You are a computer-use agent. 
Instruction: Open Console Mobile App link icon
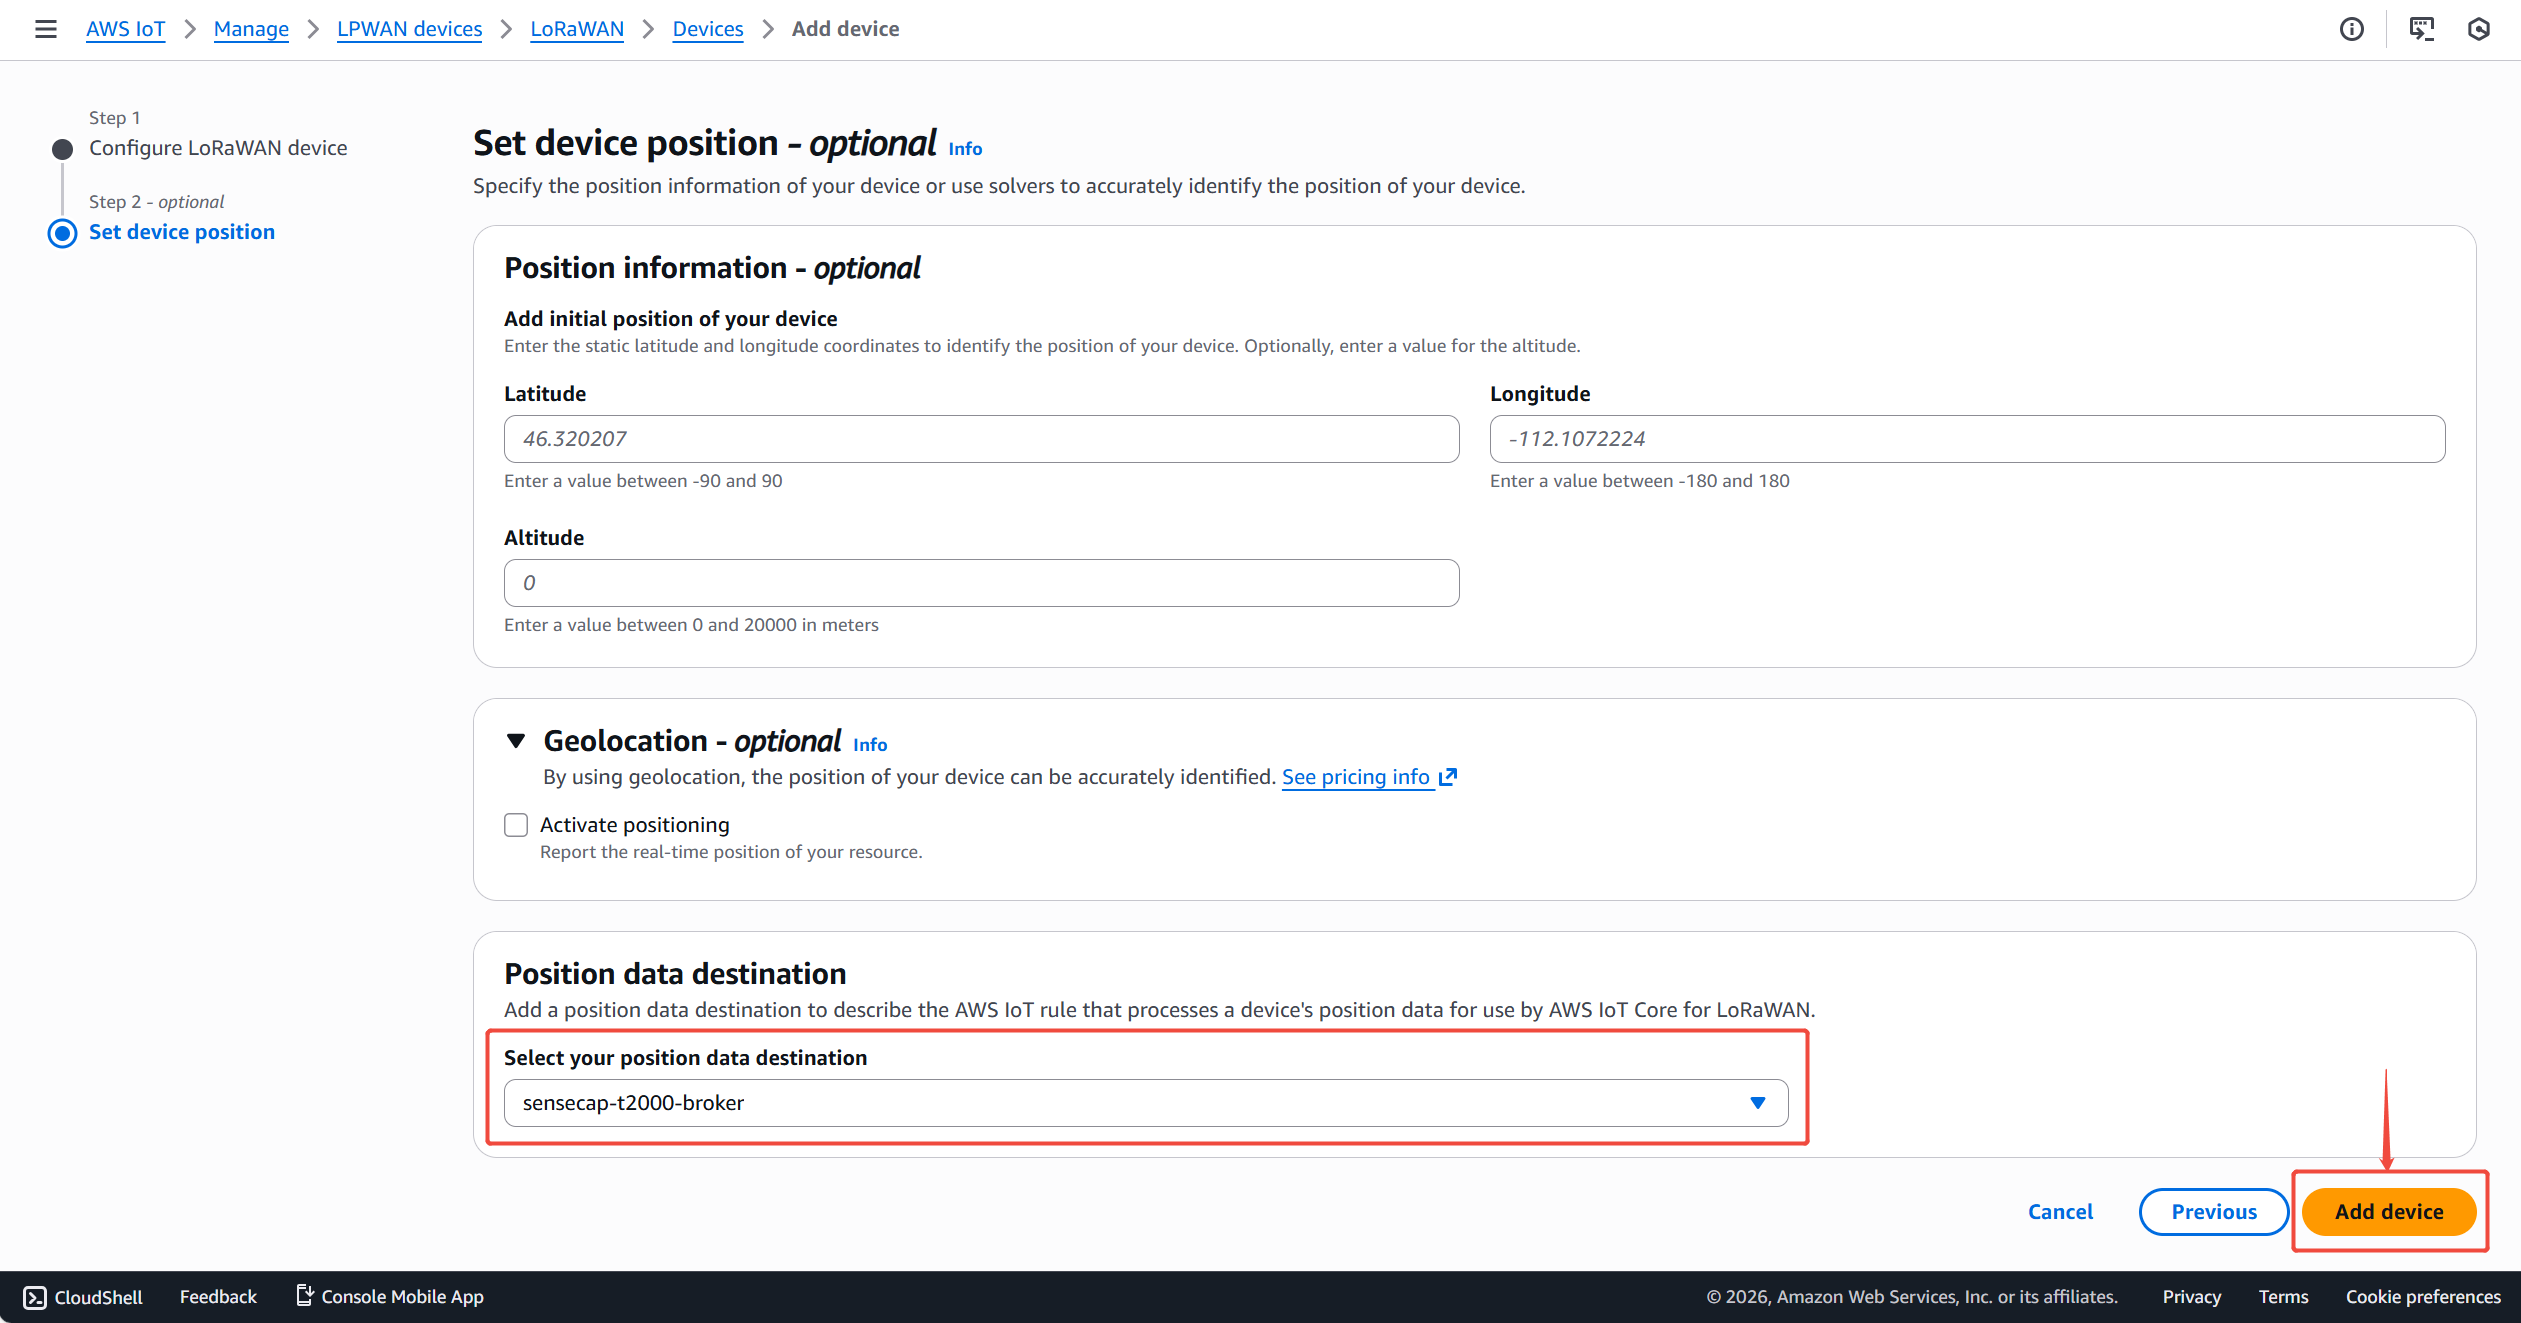tap(305, 1296)
